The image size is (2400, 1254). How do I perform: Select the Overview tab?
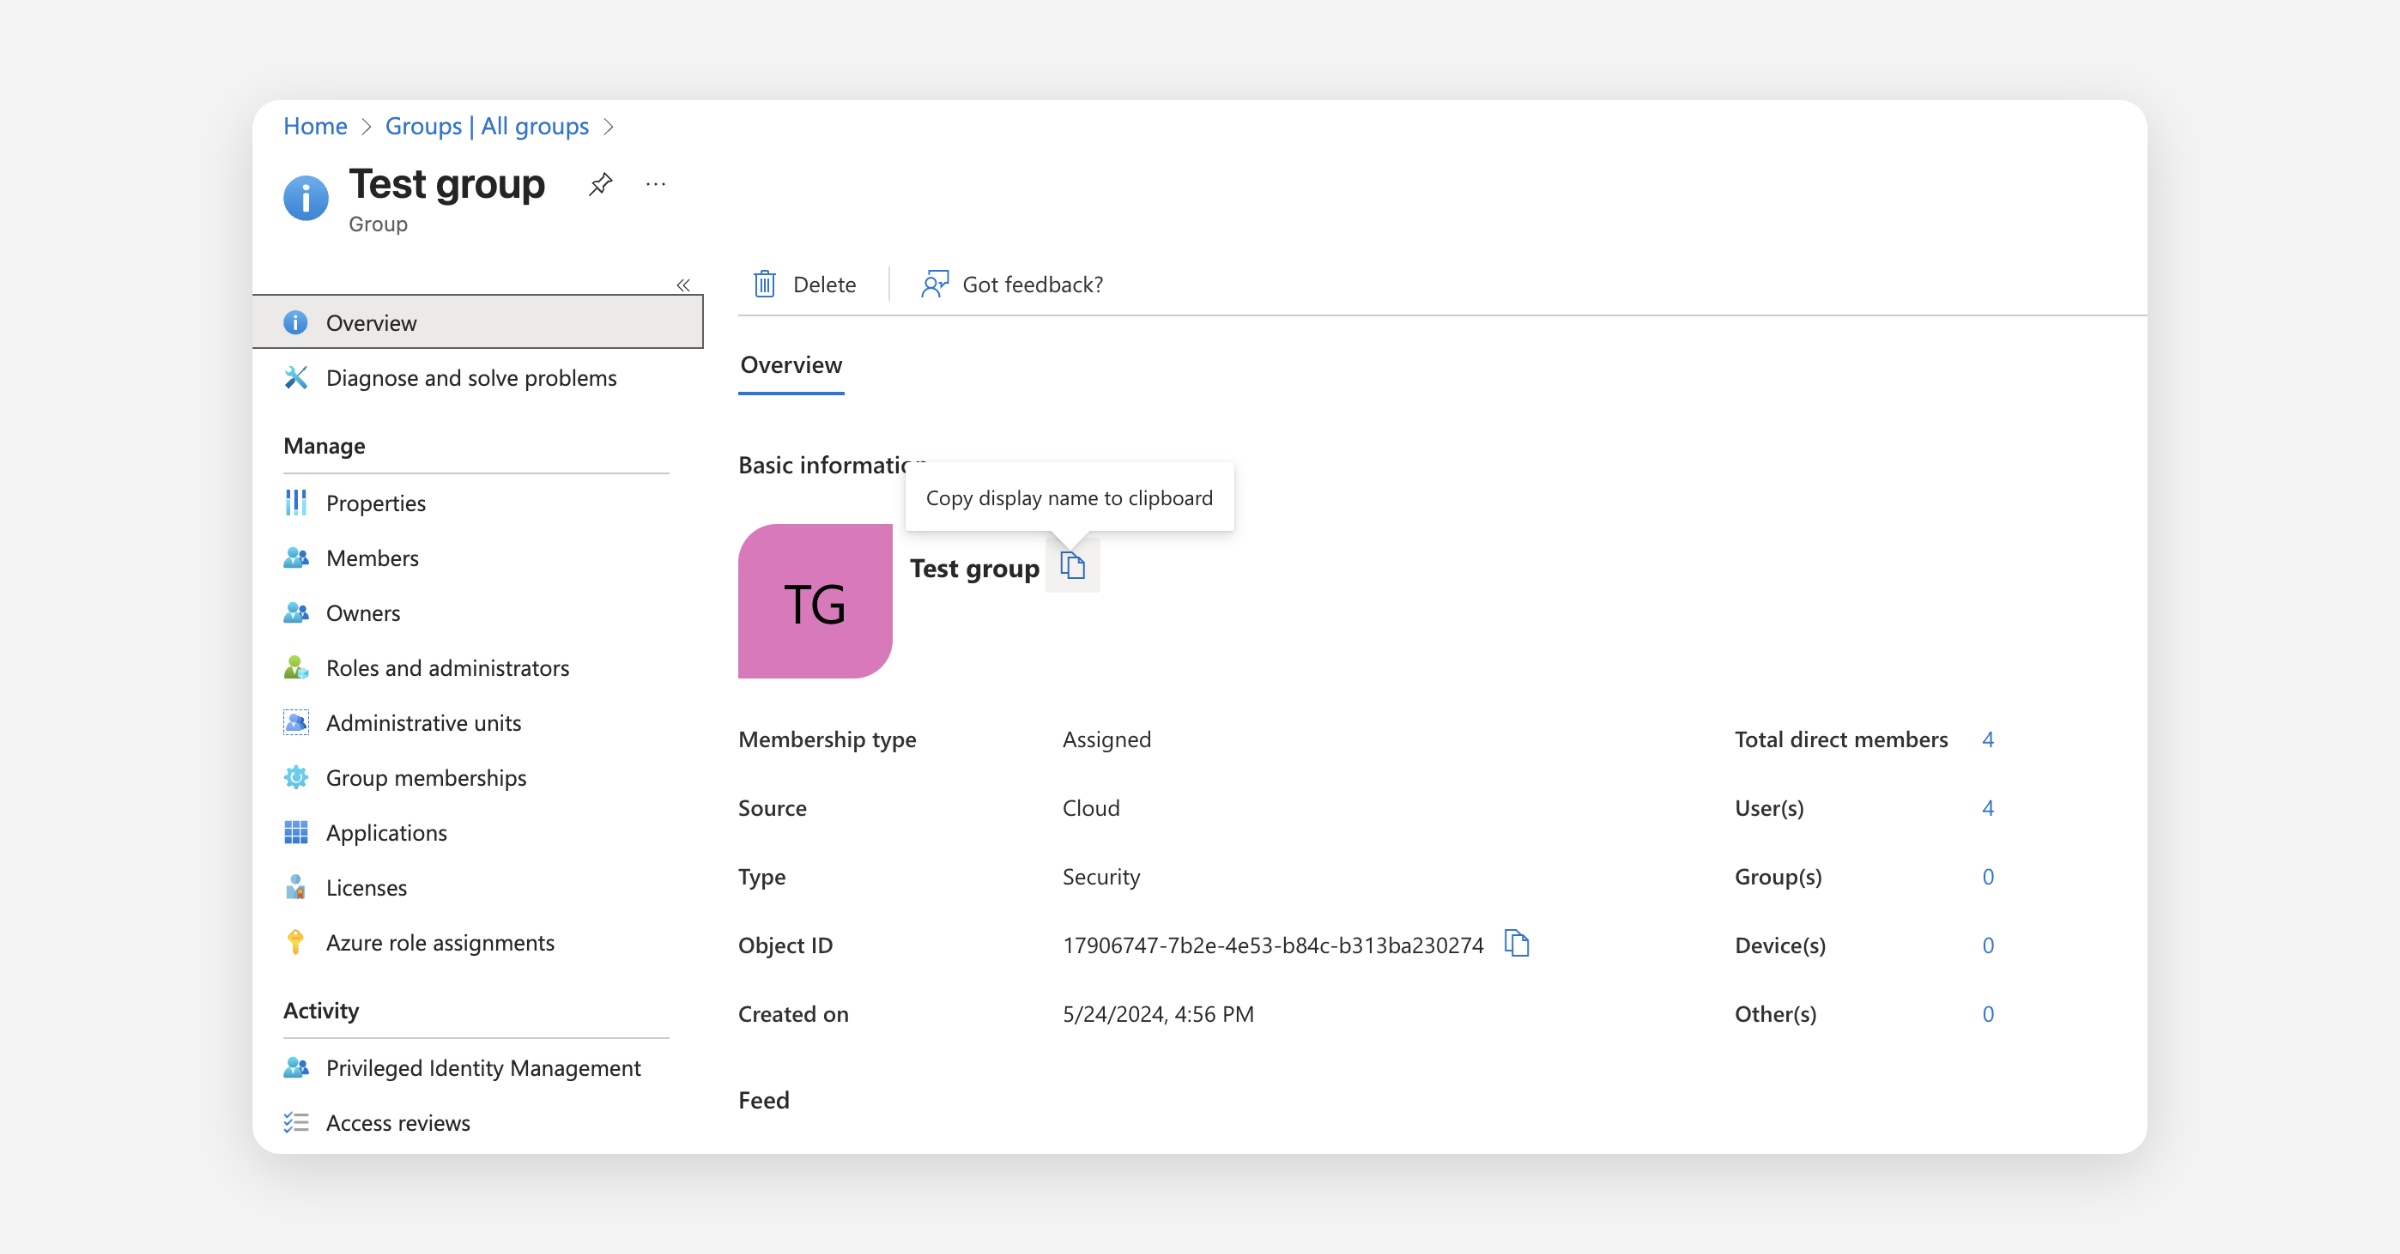[x=791, y=365]
